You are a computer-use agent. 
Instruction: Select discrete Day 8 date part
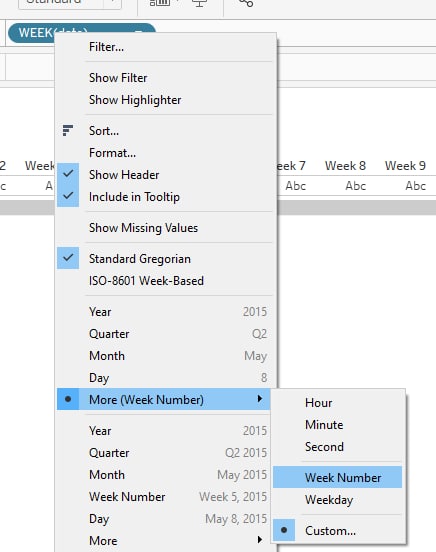point(164,378)
